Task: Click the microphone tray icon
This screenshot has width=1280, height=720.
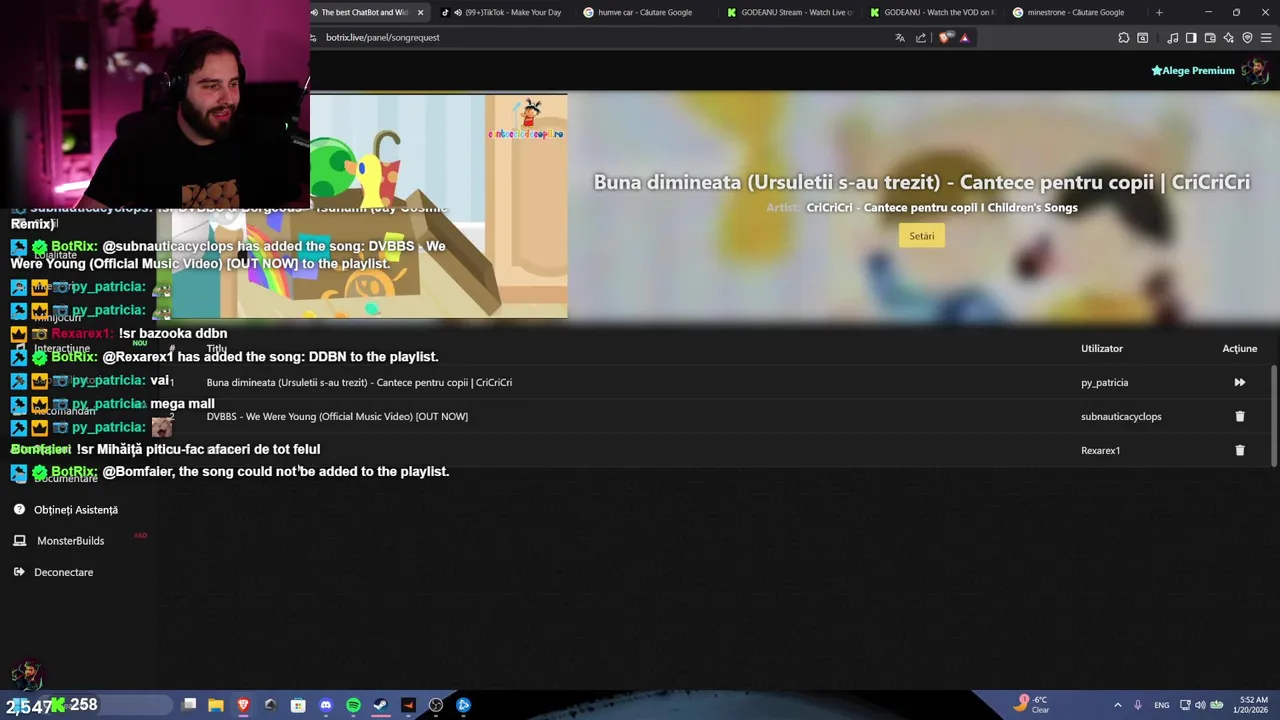Action: pos(1137,705)
